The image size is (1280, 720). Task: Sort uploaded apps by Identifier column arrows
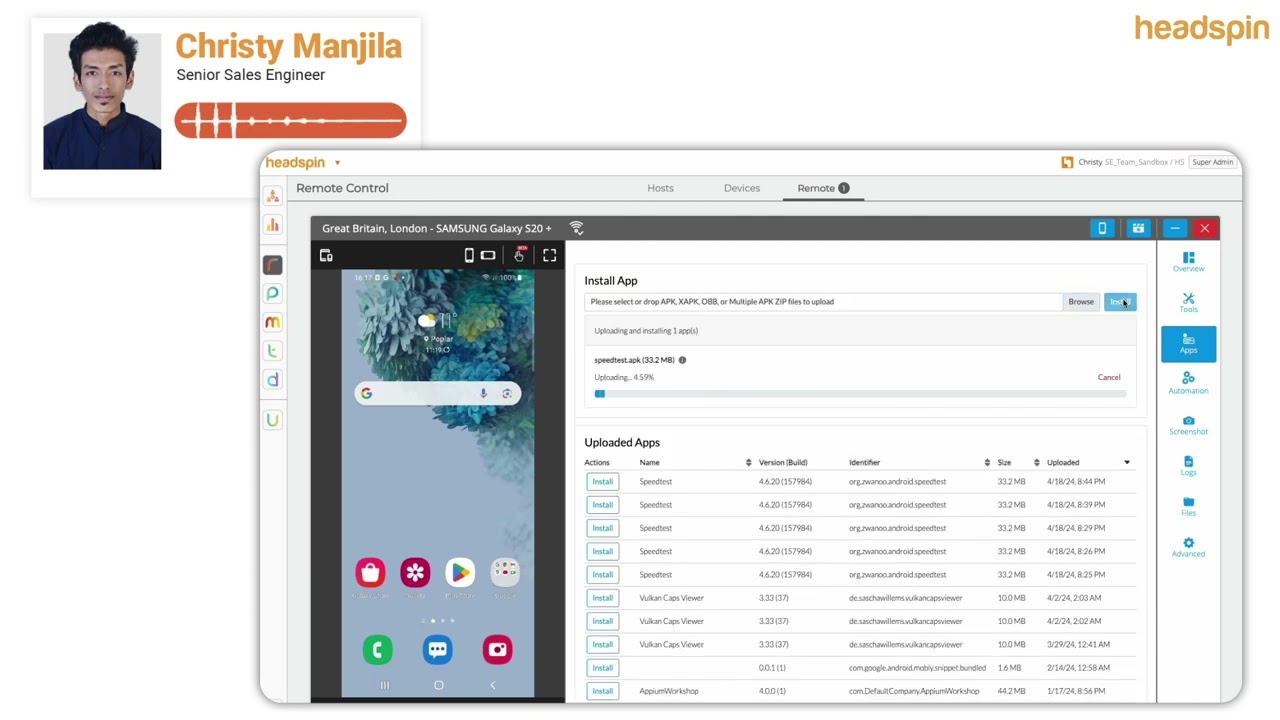(x=987, y=463)
